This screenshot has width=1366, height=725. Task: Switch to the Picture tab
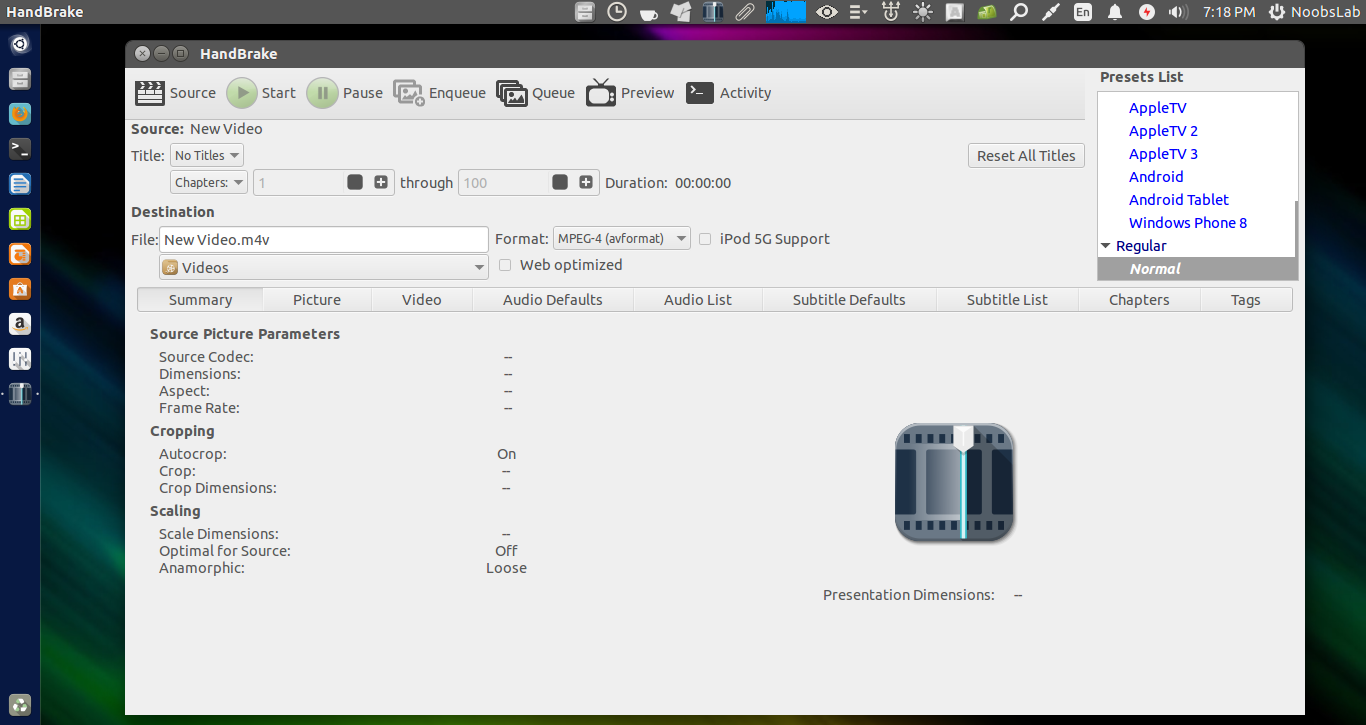point(317,299)
